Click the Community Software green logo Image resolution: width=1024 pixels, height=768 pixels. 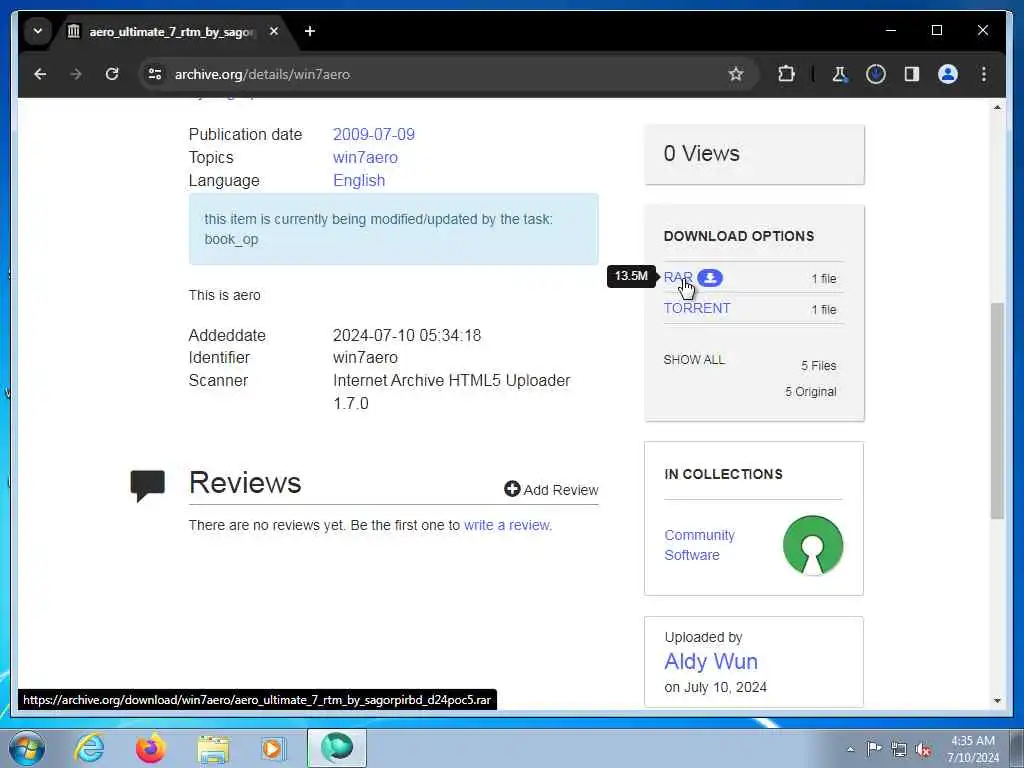tap(812, 545)
